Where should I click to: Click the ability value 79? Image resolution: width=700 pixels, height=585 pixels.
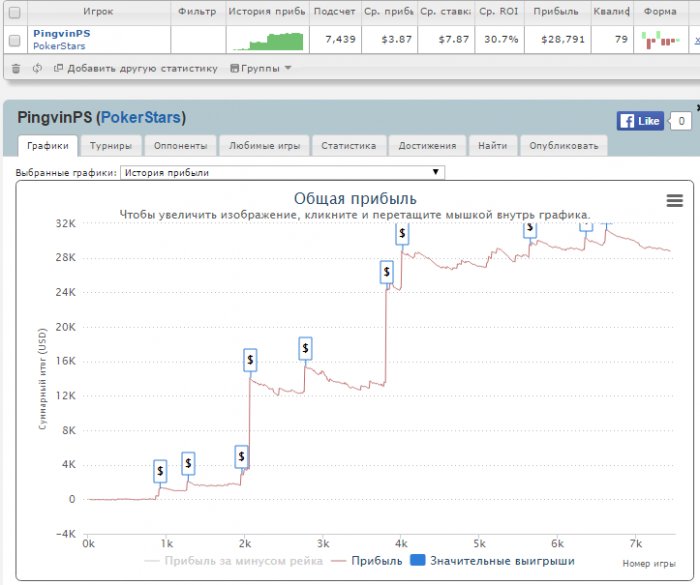621,39
